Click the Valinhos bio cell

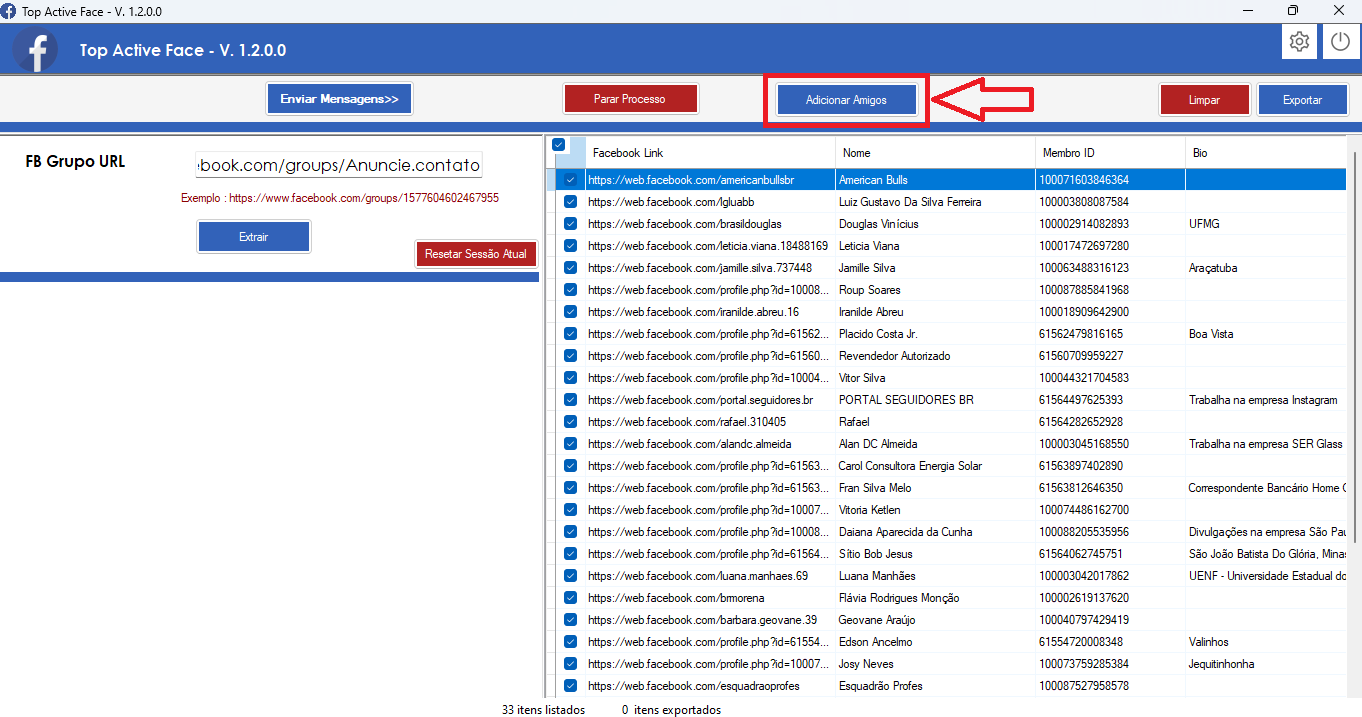click(1266, 642)
